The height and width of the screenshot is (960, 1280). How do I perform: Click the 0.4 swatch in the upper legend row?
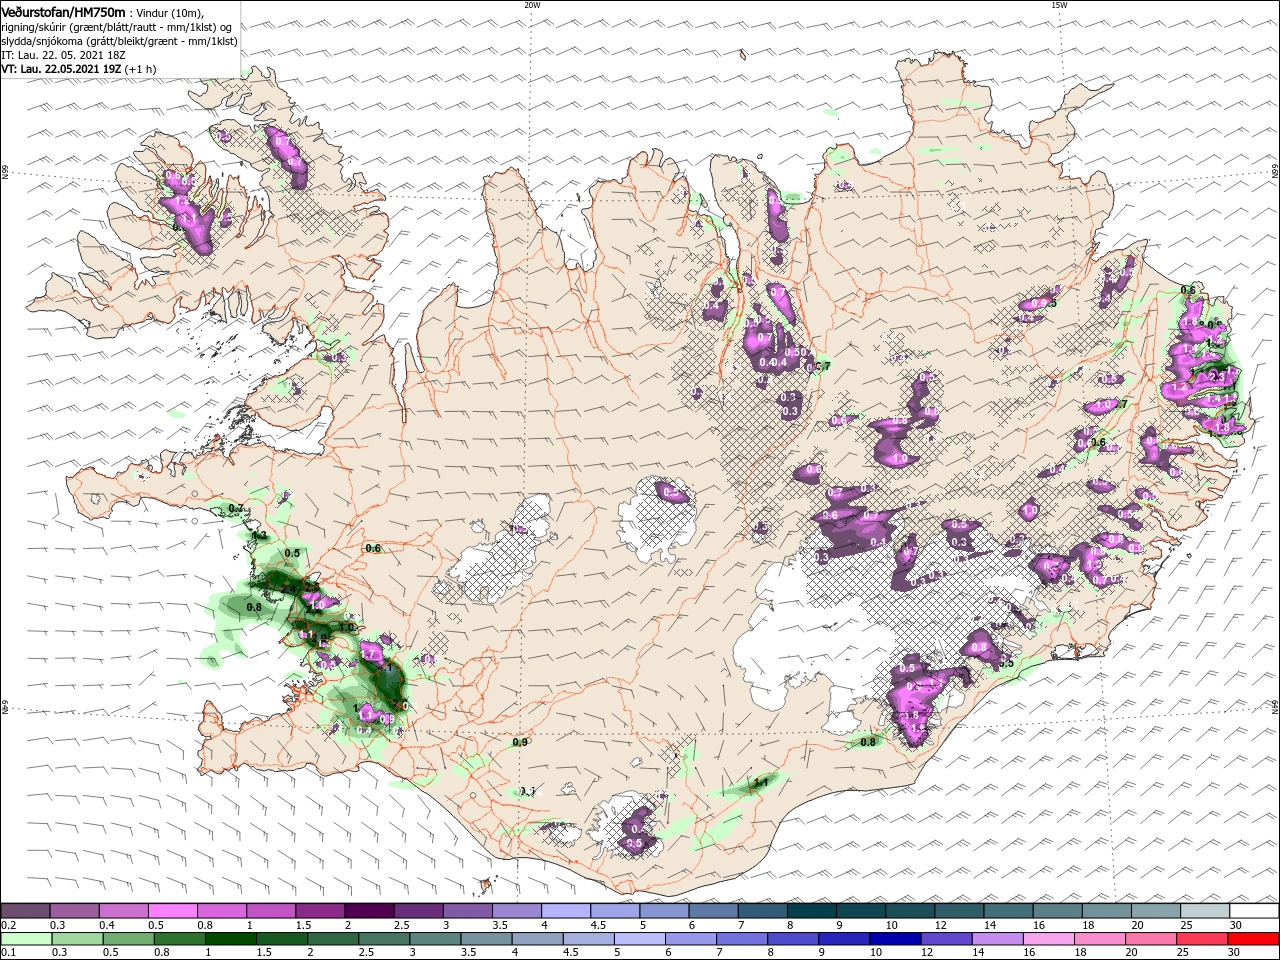(x=124, y=911)
